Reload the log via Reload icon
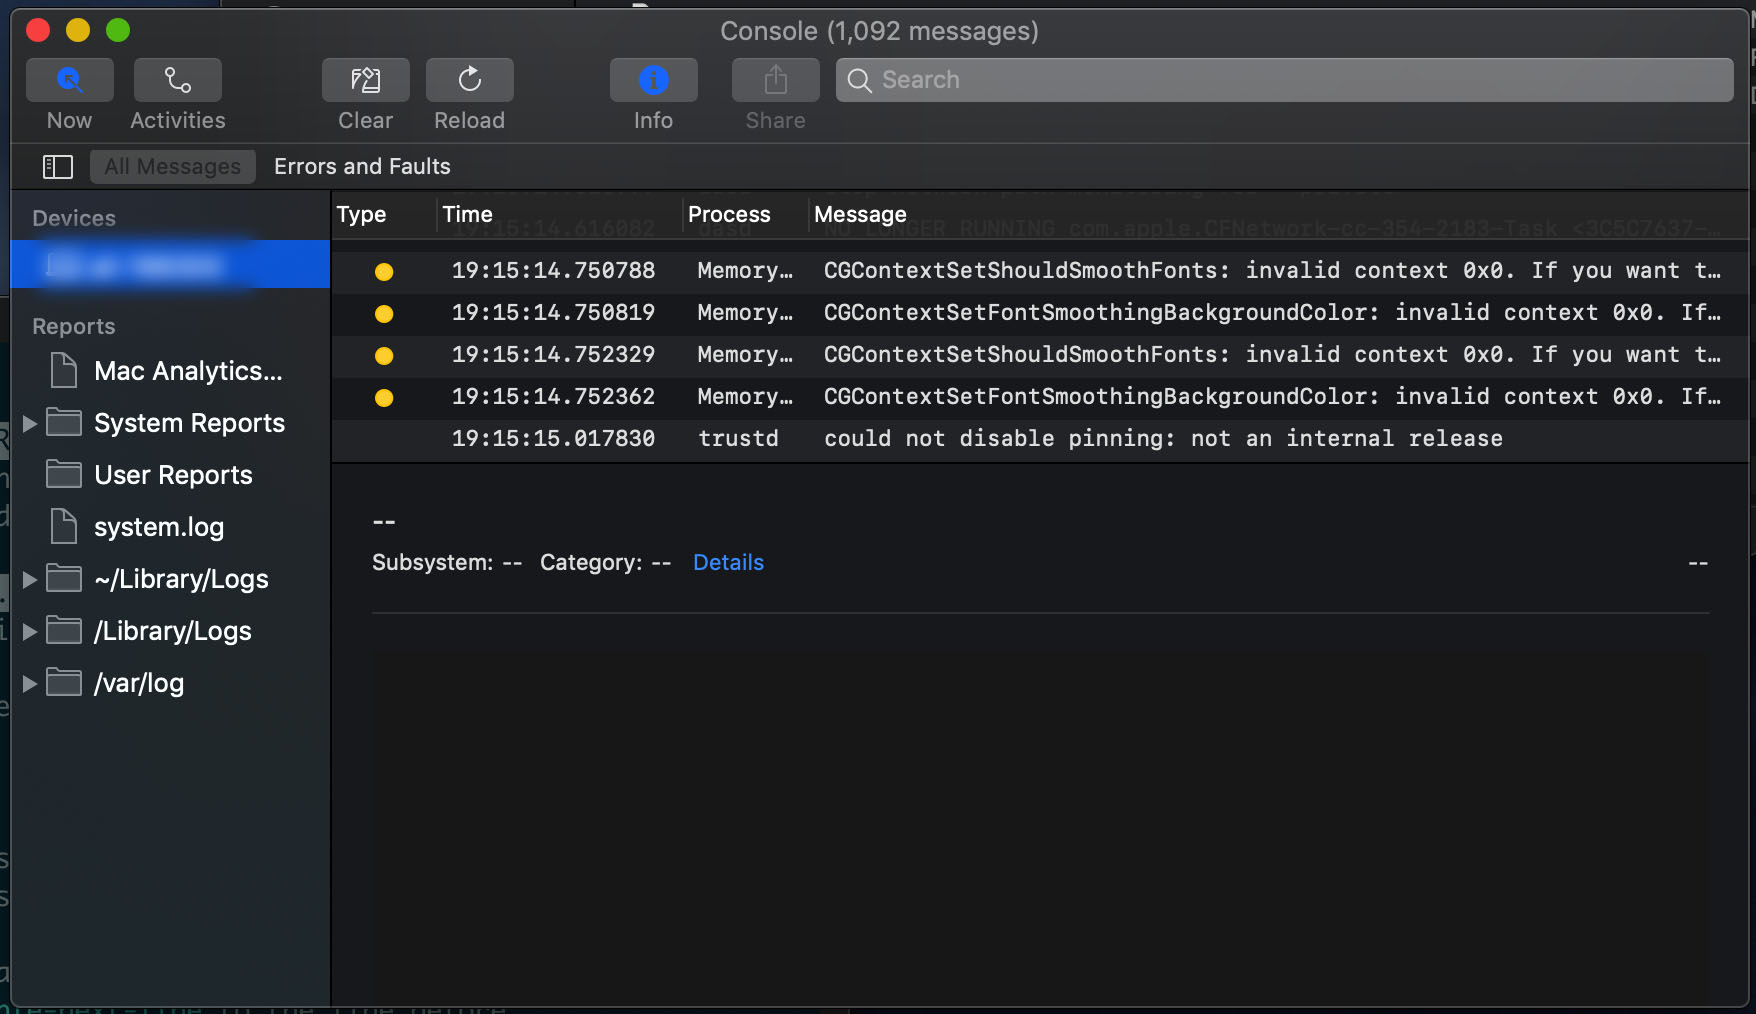The width and height of the screenshot is (1756, 1014). pos(469,80)
